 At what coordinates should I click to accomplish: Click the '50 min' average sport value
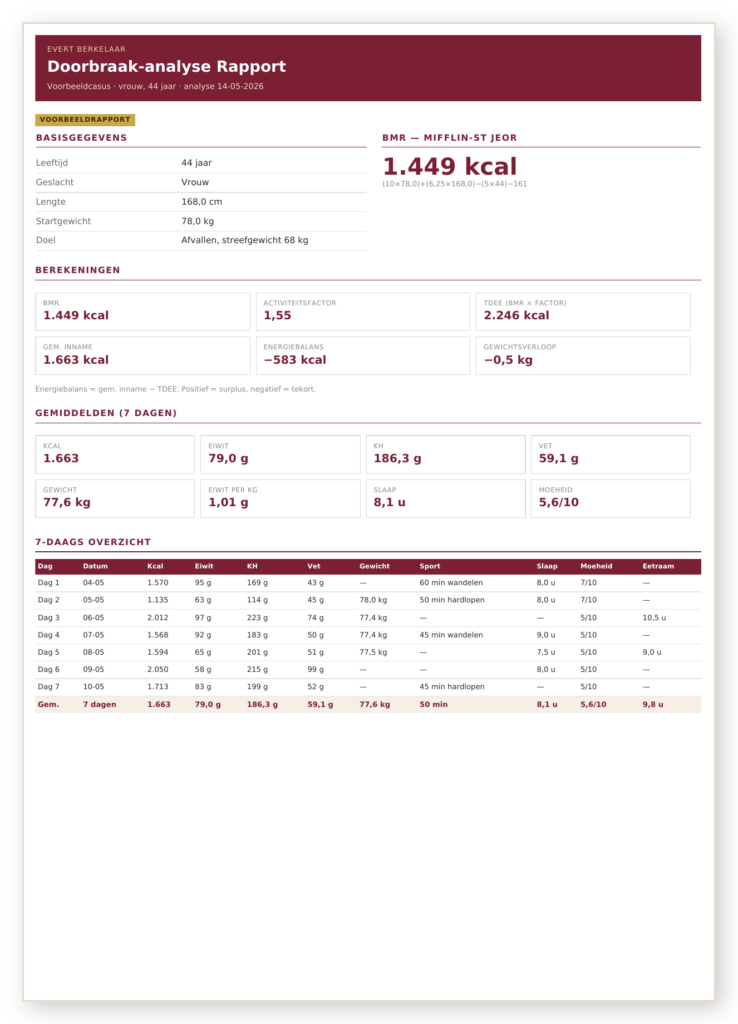[434, 704]
